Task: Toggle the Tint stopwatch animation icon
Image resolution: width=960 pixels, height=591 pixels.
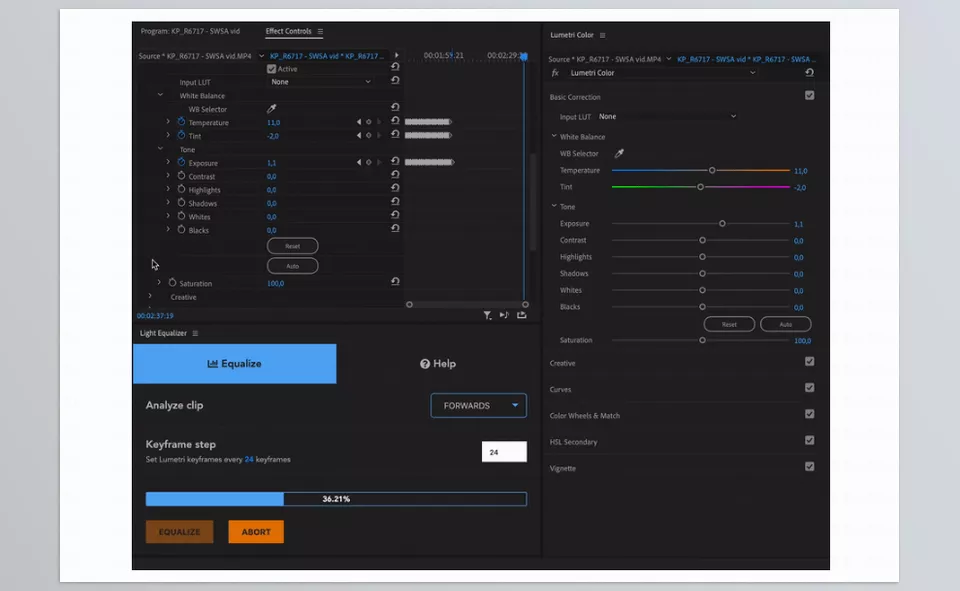Action: tap(181, 135)
